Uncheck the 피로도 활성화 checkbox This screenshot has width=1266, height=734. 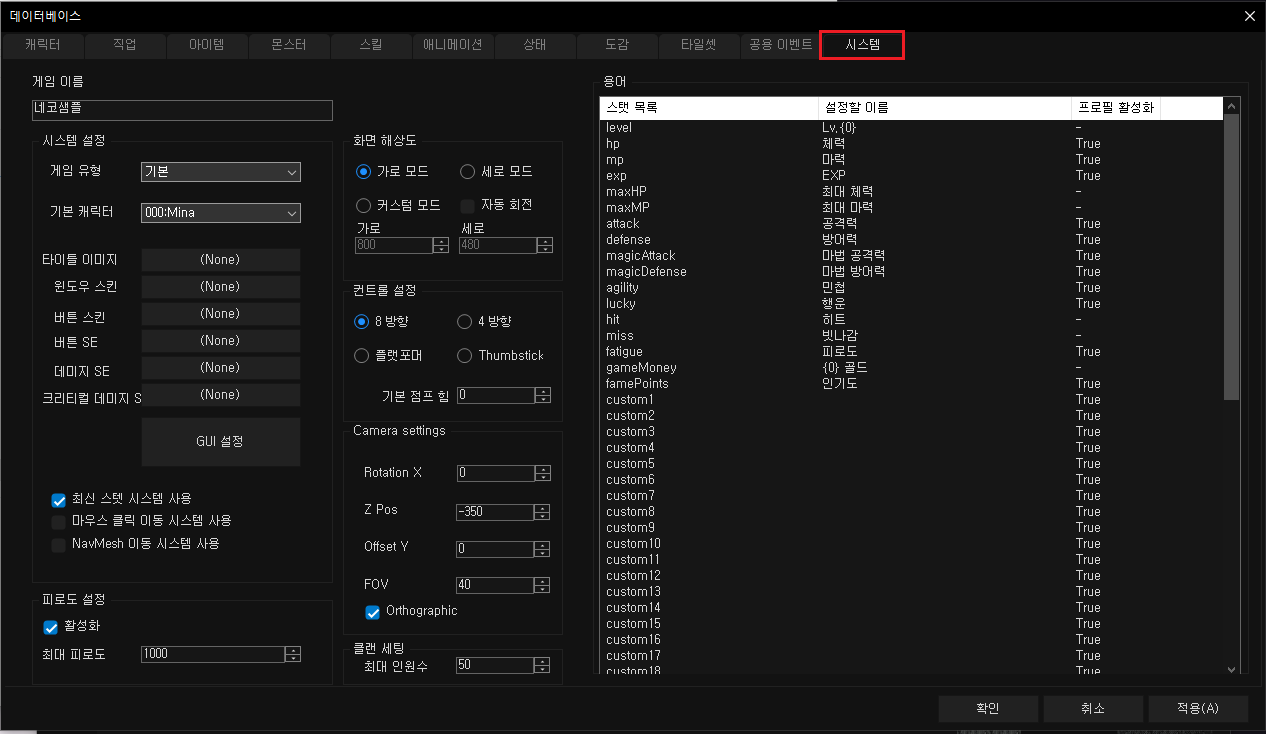pyautogui.click(x=51, y=627)
